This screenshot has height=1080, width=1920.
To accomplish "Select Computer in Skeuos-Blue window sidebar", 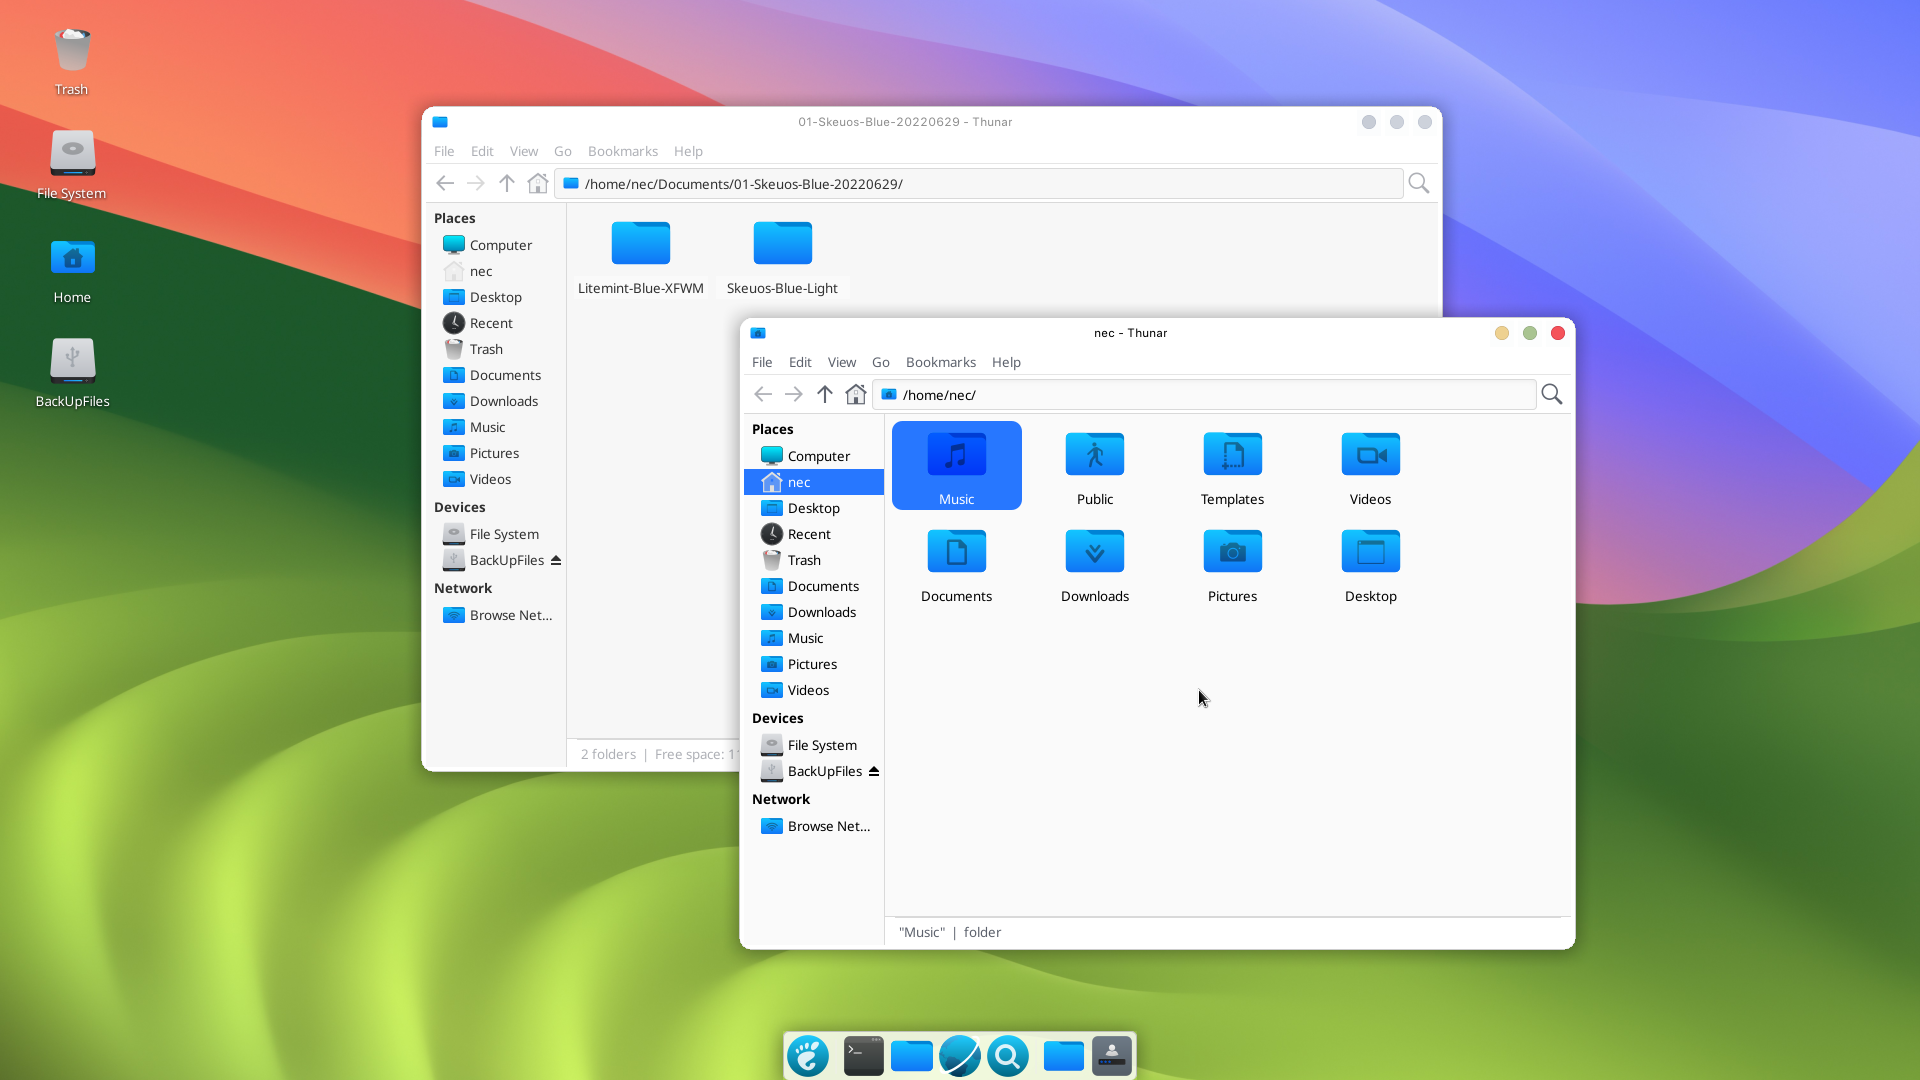I will tap(496, 245).
